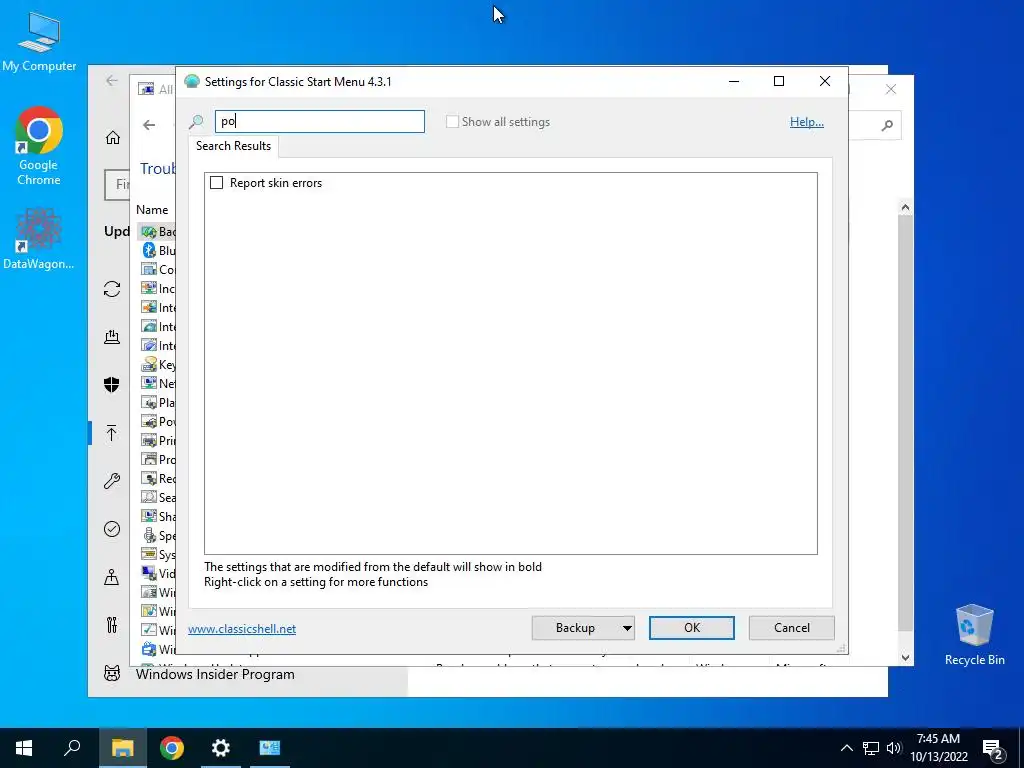Open the Backup dropdown button

583,628
